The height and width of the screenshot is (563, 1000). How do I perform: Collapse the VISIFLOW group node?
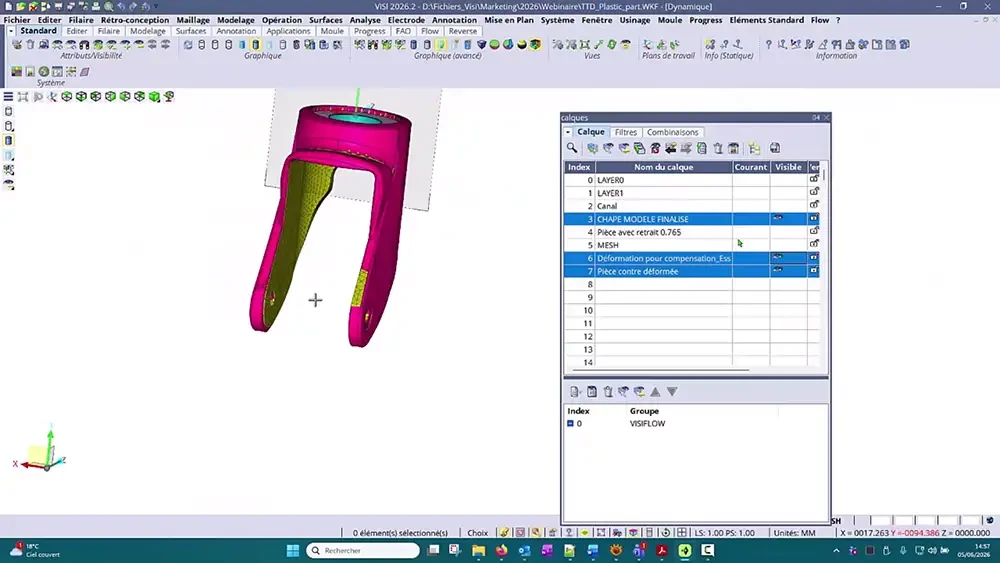[570, 423]
